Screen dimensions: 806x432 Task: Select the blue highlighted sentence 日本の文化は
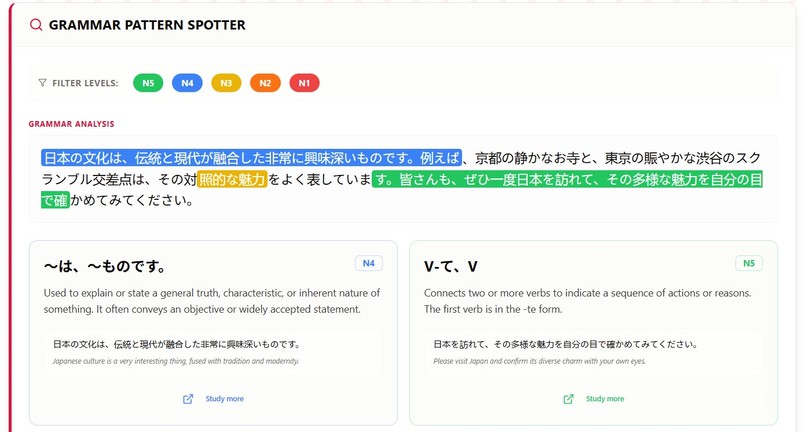[x=251, y=158]
